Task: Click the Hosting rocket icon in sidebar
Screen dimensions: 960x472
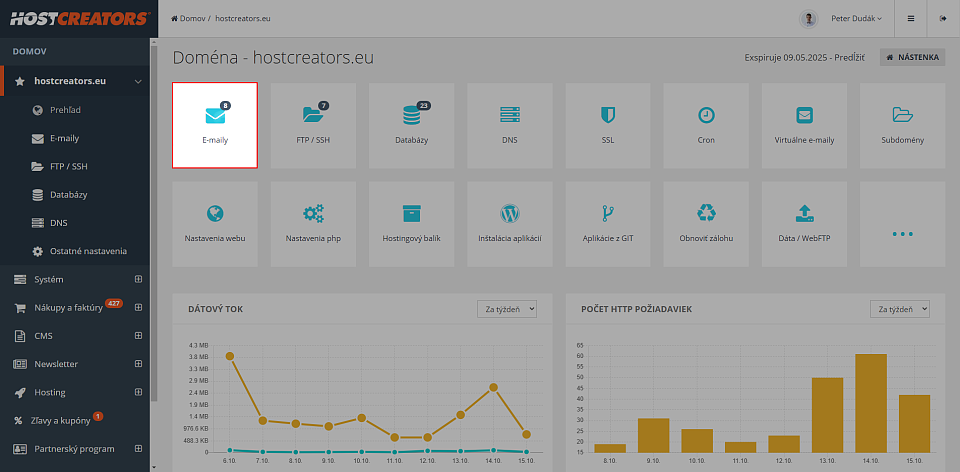Action: coord(20,392)
